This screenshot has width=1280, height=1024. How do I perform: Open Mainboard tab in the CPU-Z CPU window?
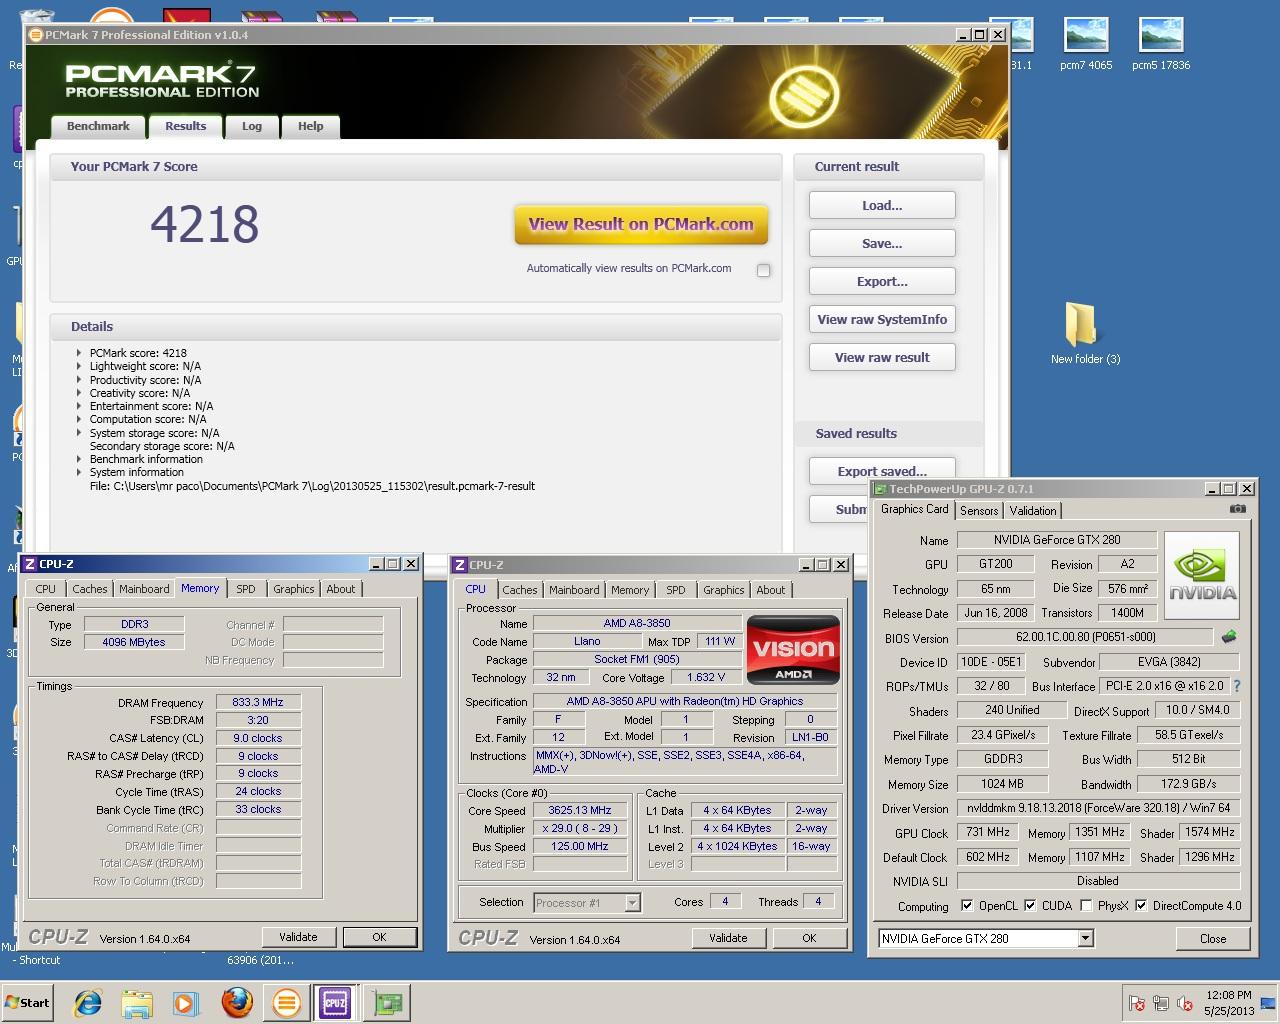point(574,590)
